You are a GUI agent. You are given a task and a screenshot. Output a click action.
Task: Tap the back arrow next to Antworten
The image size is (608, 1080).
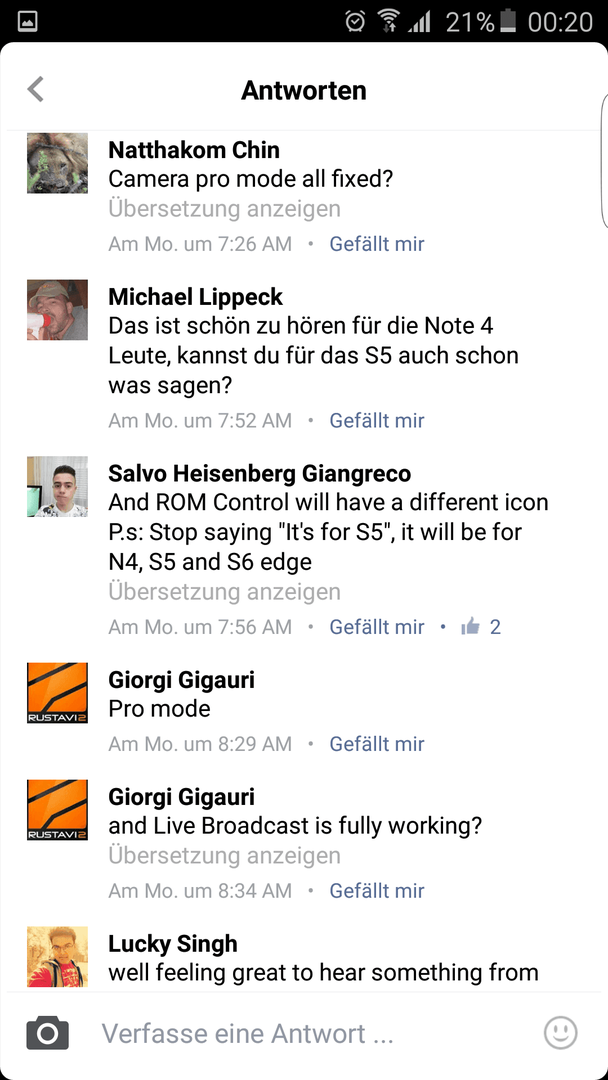tap(35, 90)
